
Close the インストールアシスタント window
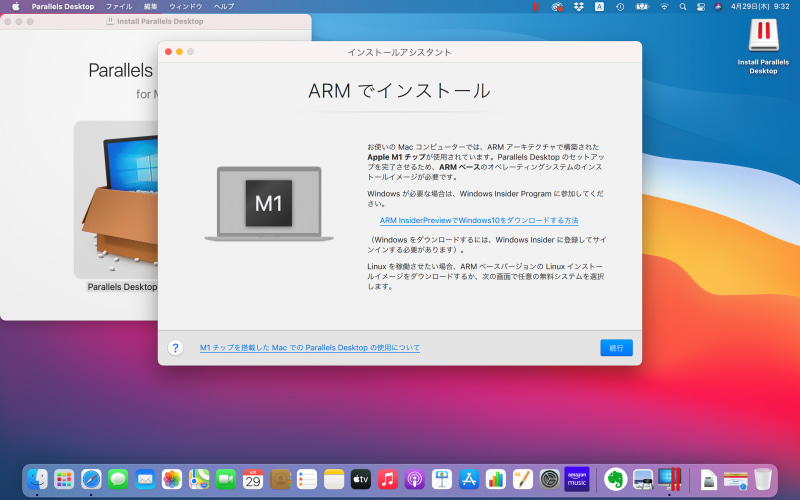[168, 52]
